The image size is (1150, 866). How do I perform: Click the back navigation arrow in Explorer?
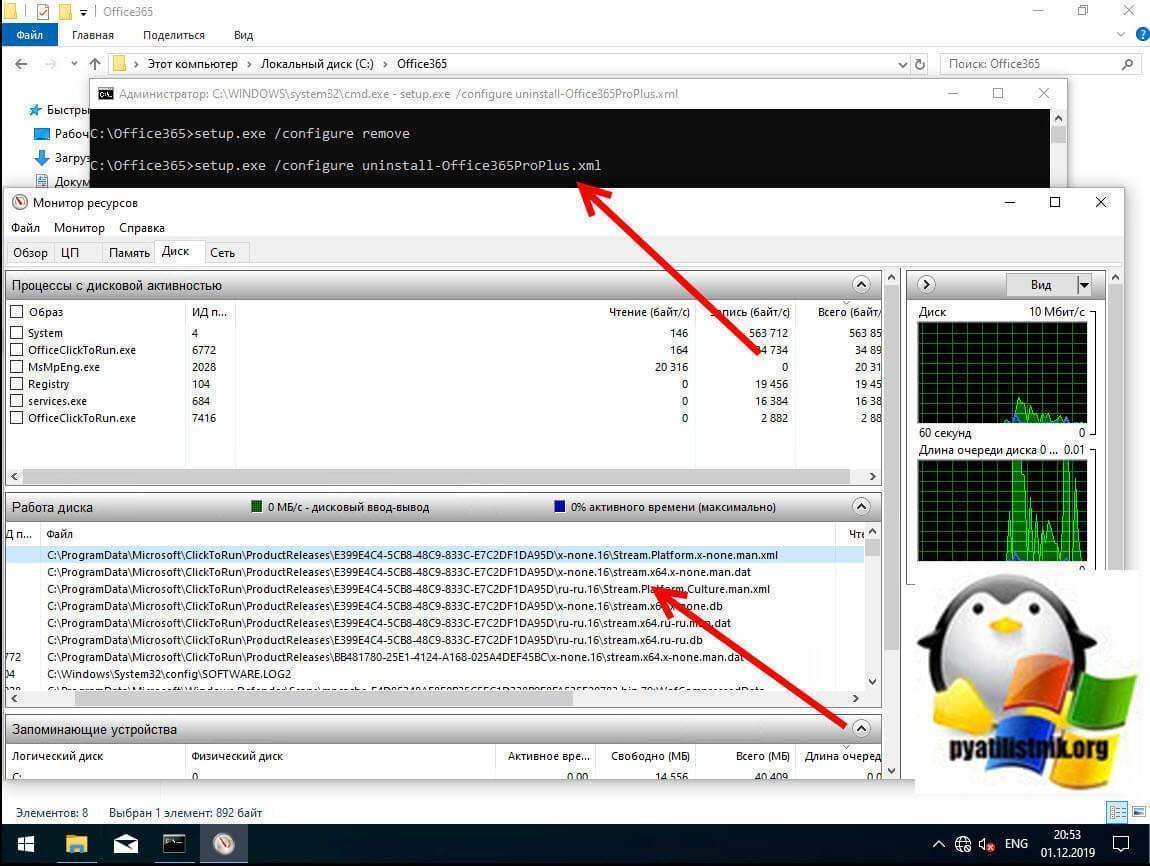pos(20,63)
